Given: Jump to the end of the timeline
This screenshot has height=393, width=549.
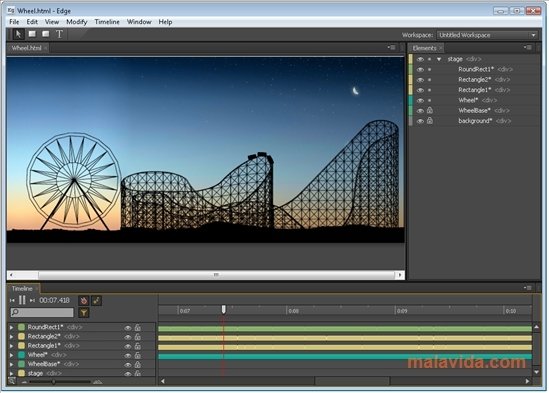Looking at the screenshot, I should [x=32, y=300].
